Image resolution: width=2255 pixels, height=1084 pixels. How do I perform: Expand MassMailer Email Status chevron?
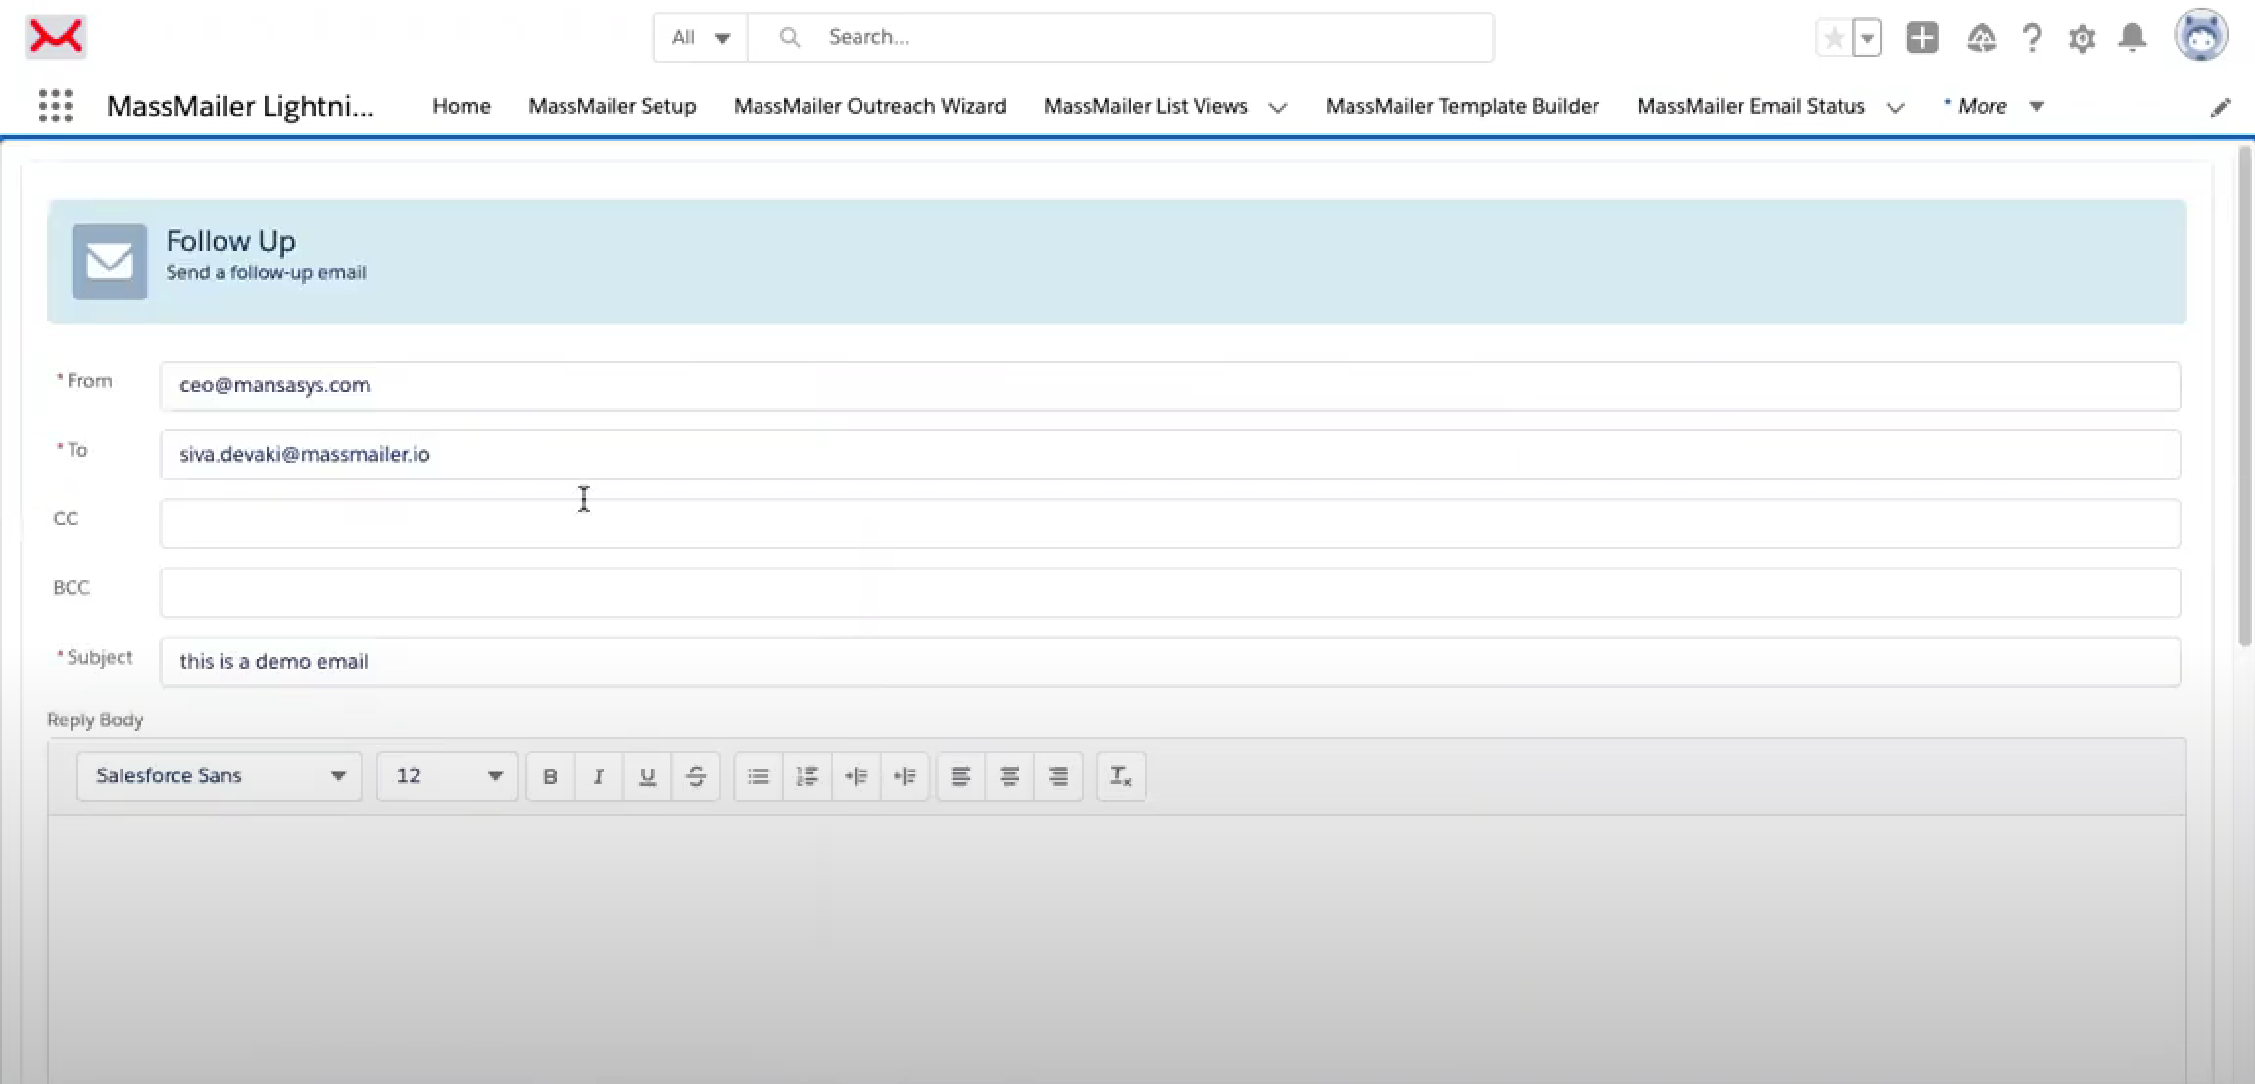coord(1895,107)
